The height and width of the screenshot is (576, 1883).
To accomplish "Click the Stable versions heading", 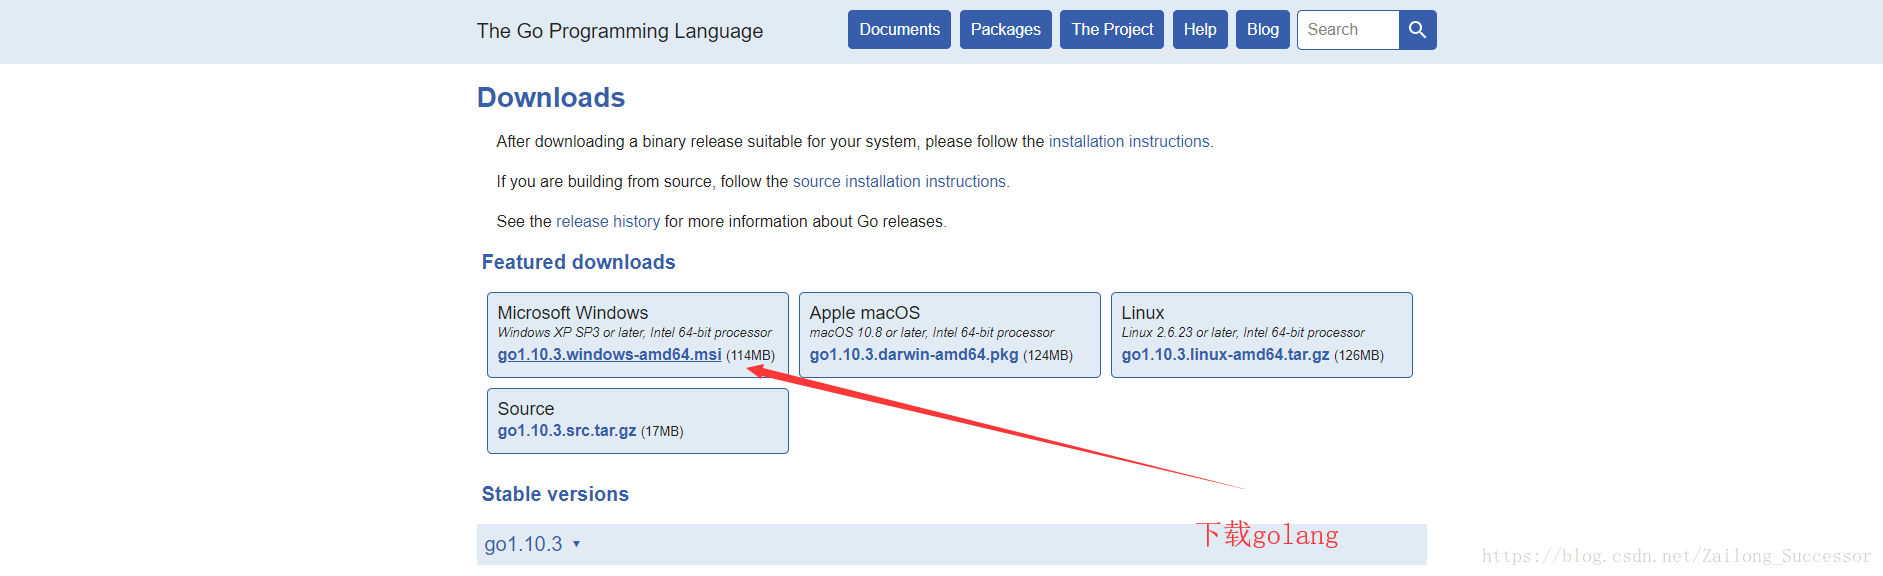I will (x=555, y=494).
